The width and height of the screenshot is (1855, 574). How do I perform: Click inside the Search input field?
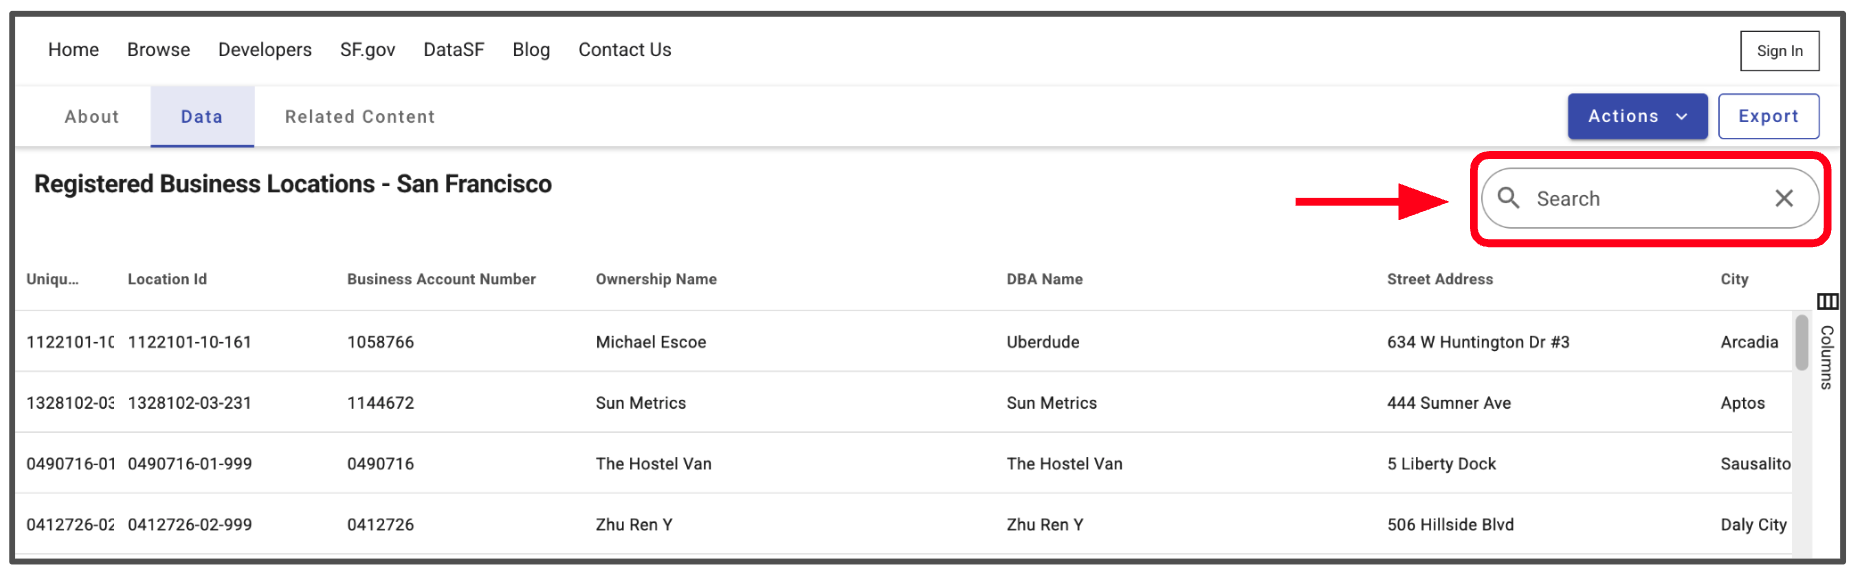click(x=1640, y=199)
